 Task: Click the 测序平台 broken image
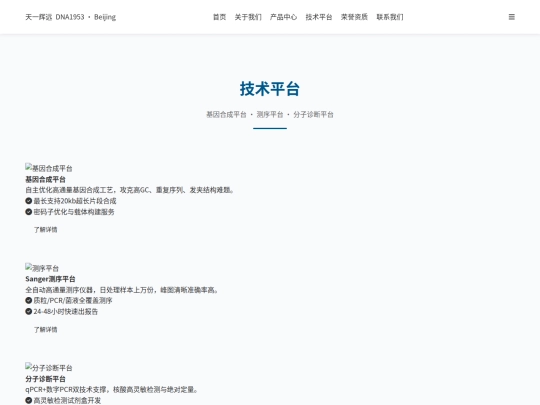click(42, 268)
